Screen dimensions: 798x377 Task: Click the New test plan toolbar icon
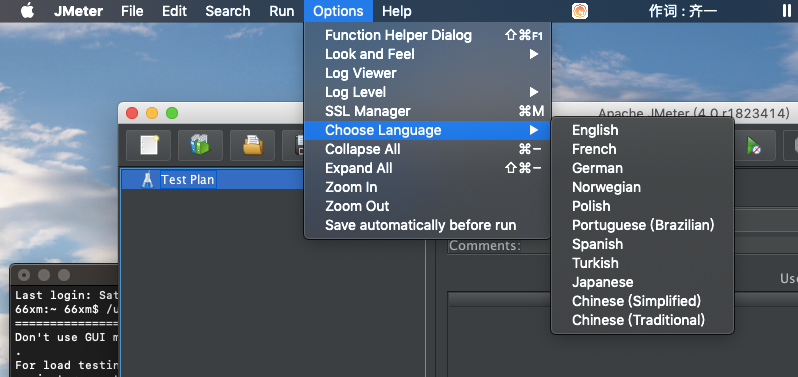tap(149, 146)
